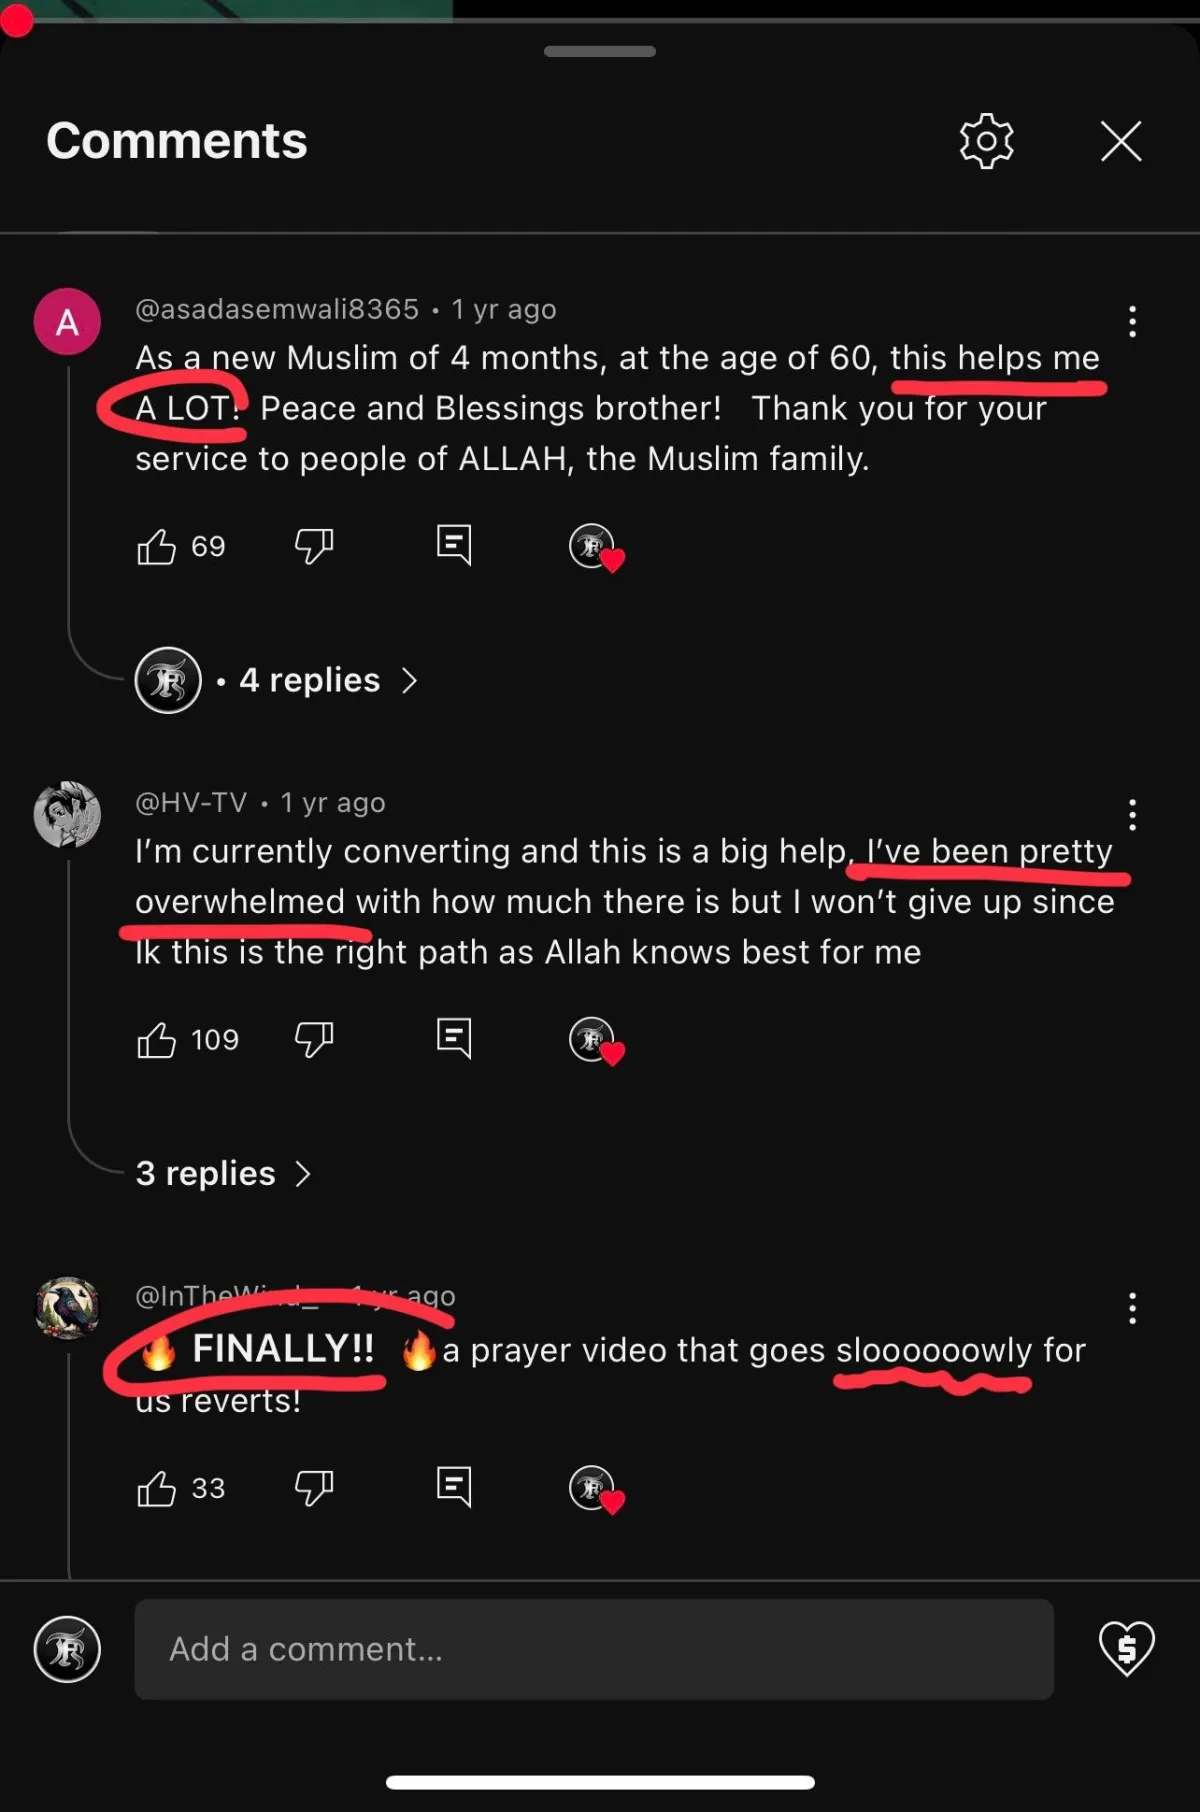Screen dimensions: 1200x1812
Task: Open comment settings gear icon
Action: (986, 141)
